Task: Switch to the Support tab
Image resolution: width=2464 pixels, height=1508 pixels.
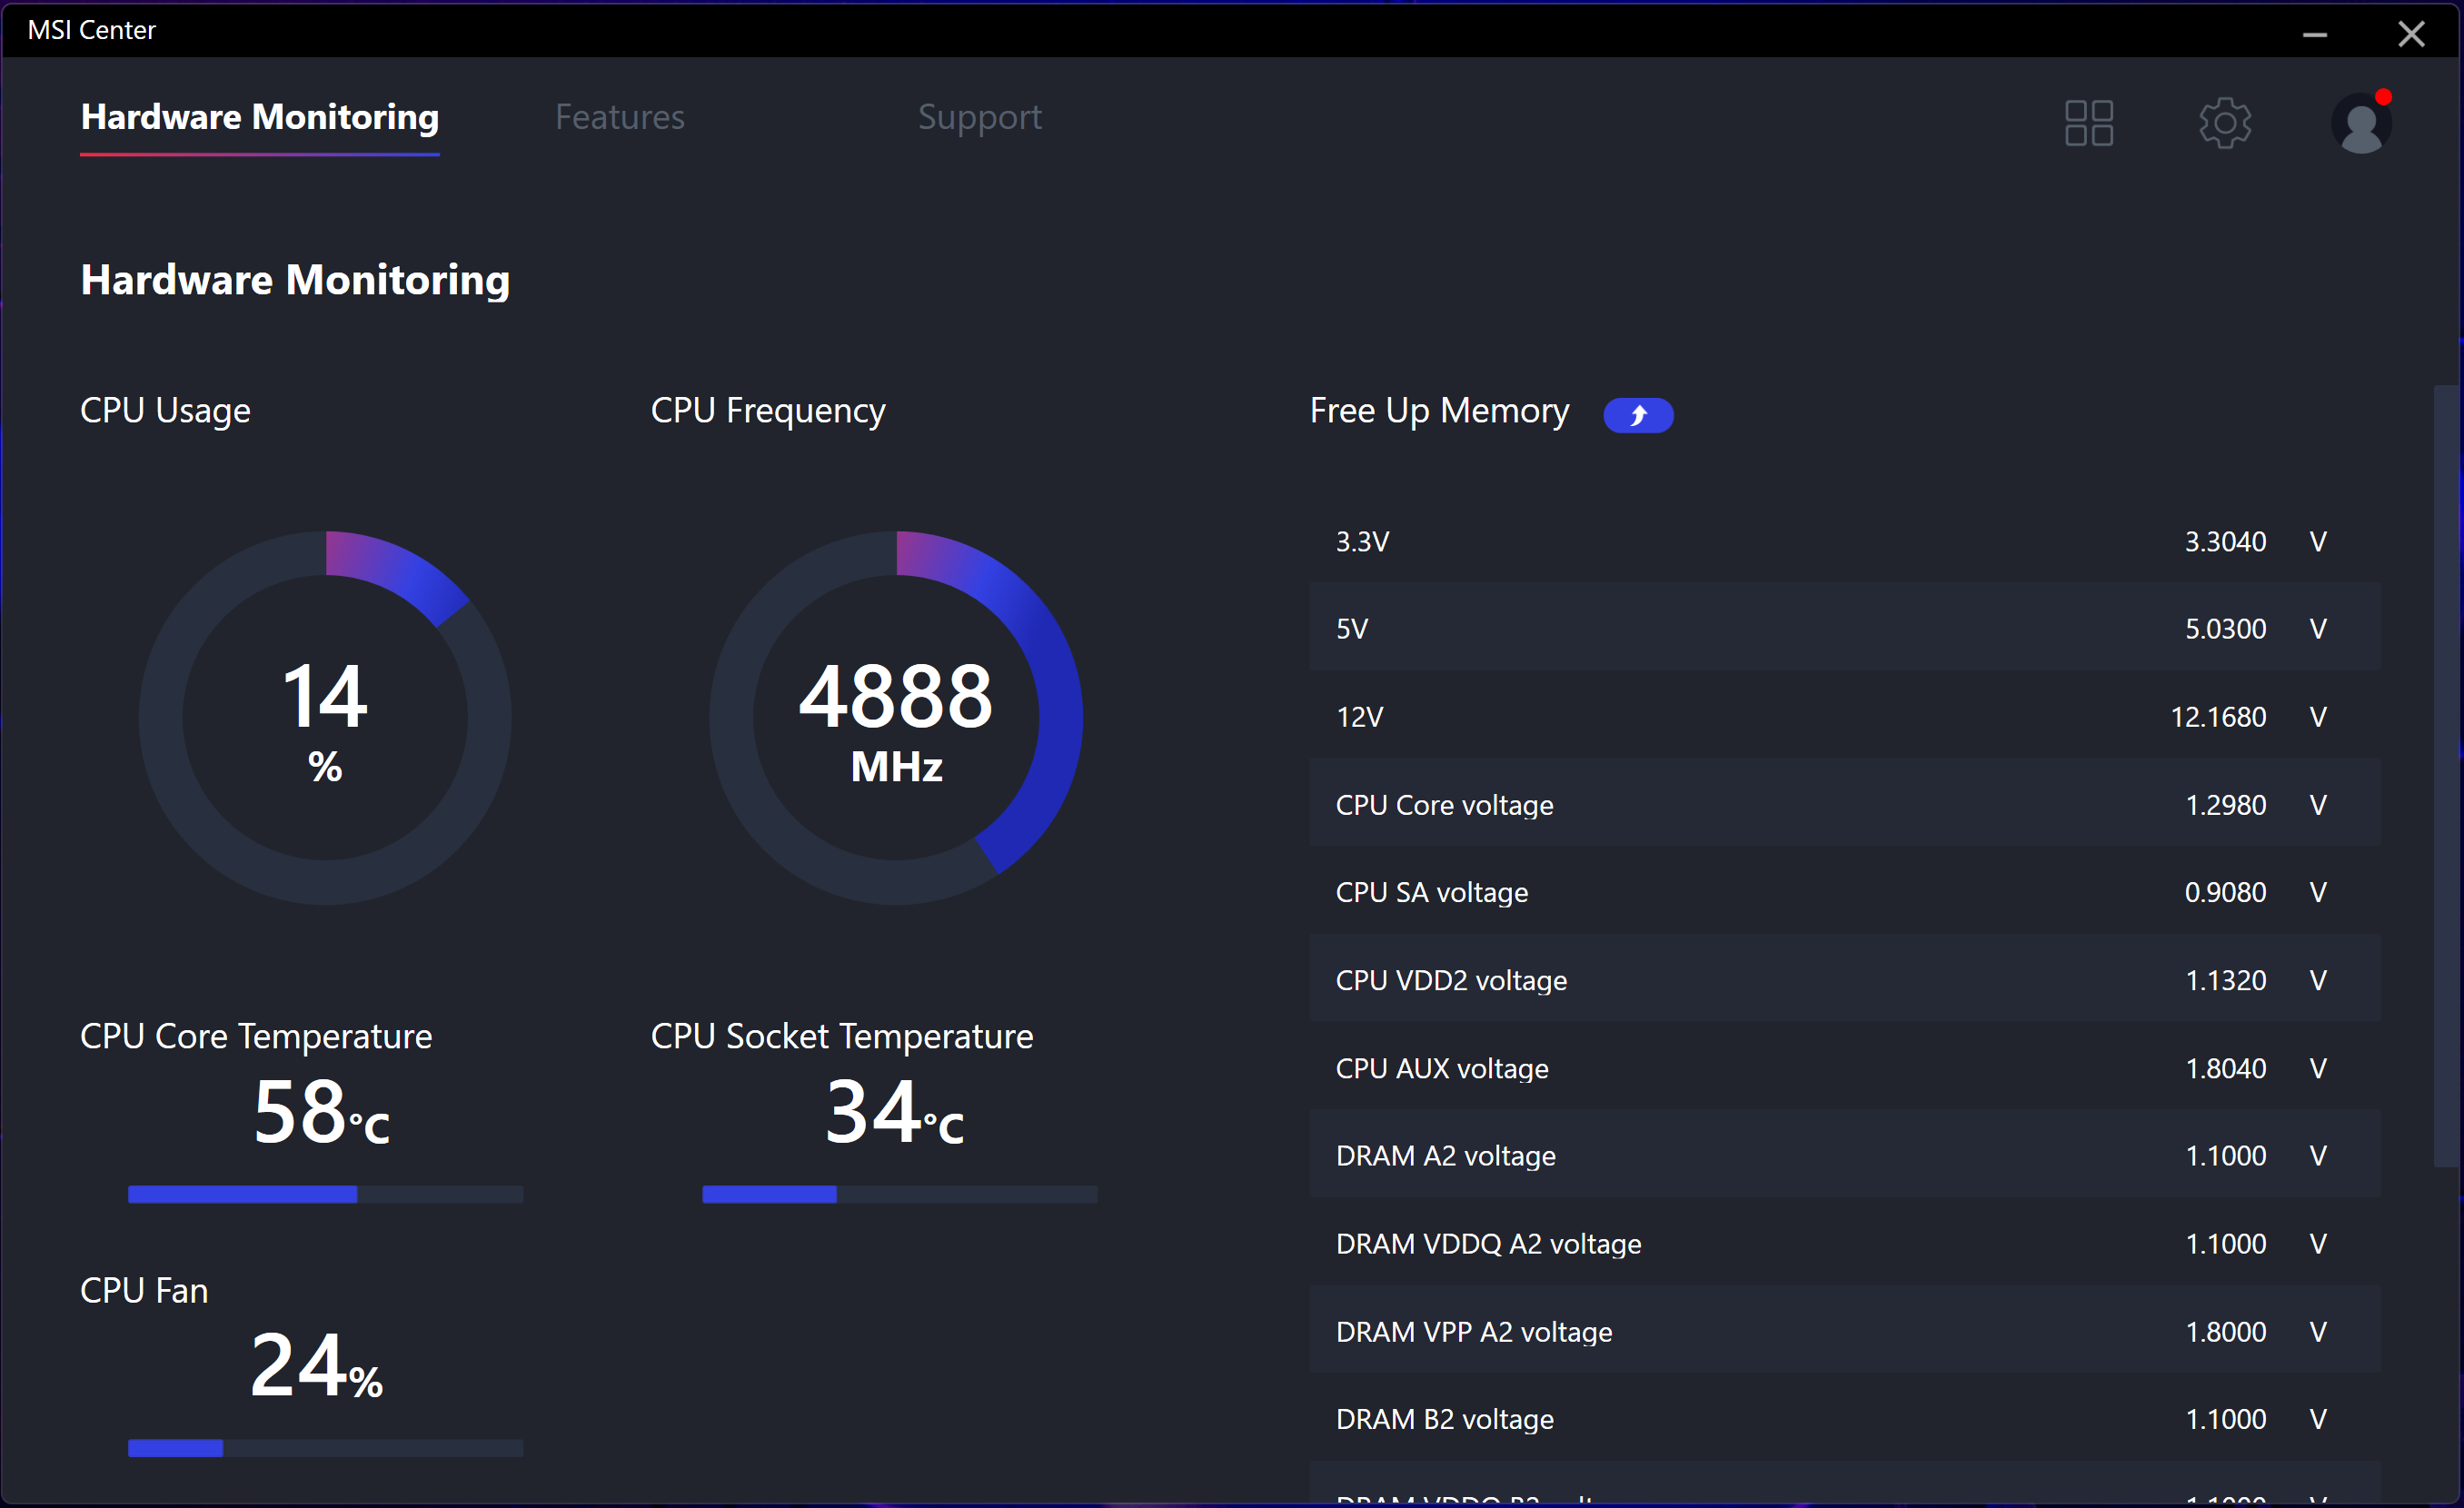Action: tap(980, 117)
